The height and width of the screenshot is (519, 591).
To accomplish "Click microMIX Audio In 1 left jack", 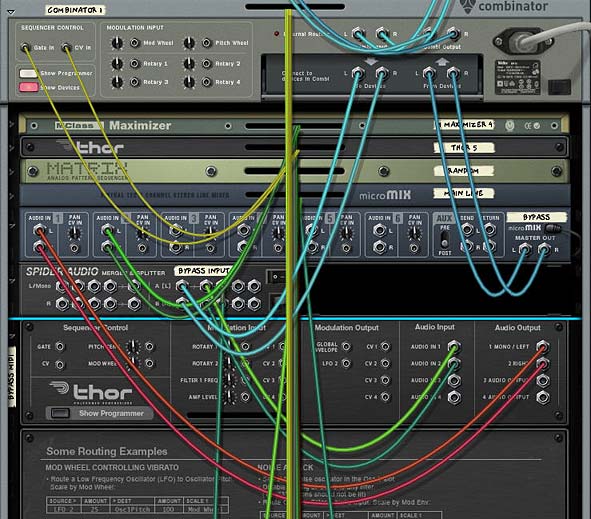I will coord(39,230).
